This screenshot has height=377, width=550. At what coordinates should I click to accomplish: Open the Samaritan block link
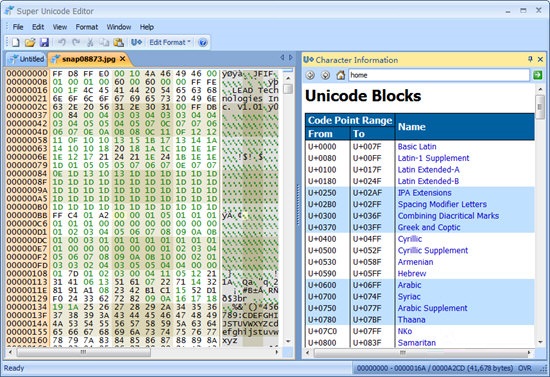click(417, 343)
